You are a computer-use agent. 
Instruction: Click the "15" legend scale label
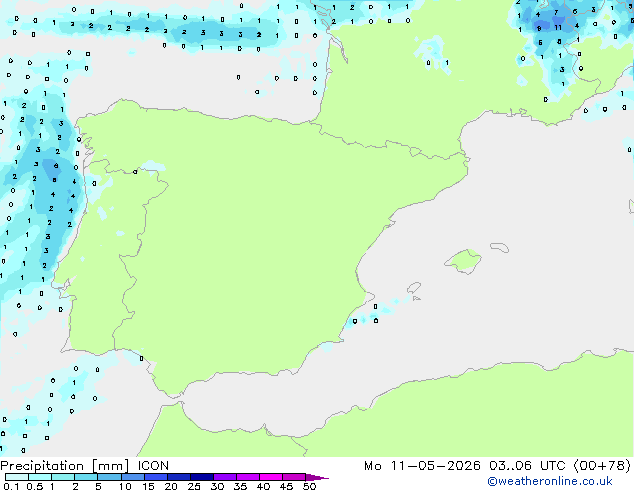click(148, 486)
